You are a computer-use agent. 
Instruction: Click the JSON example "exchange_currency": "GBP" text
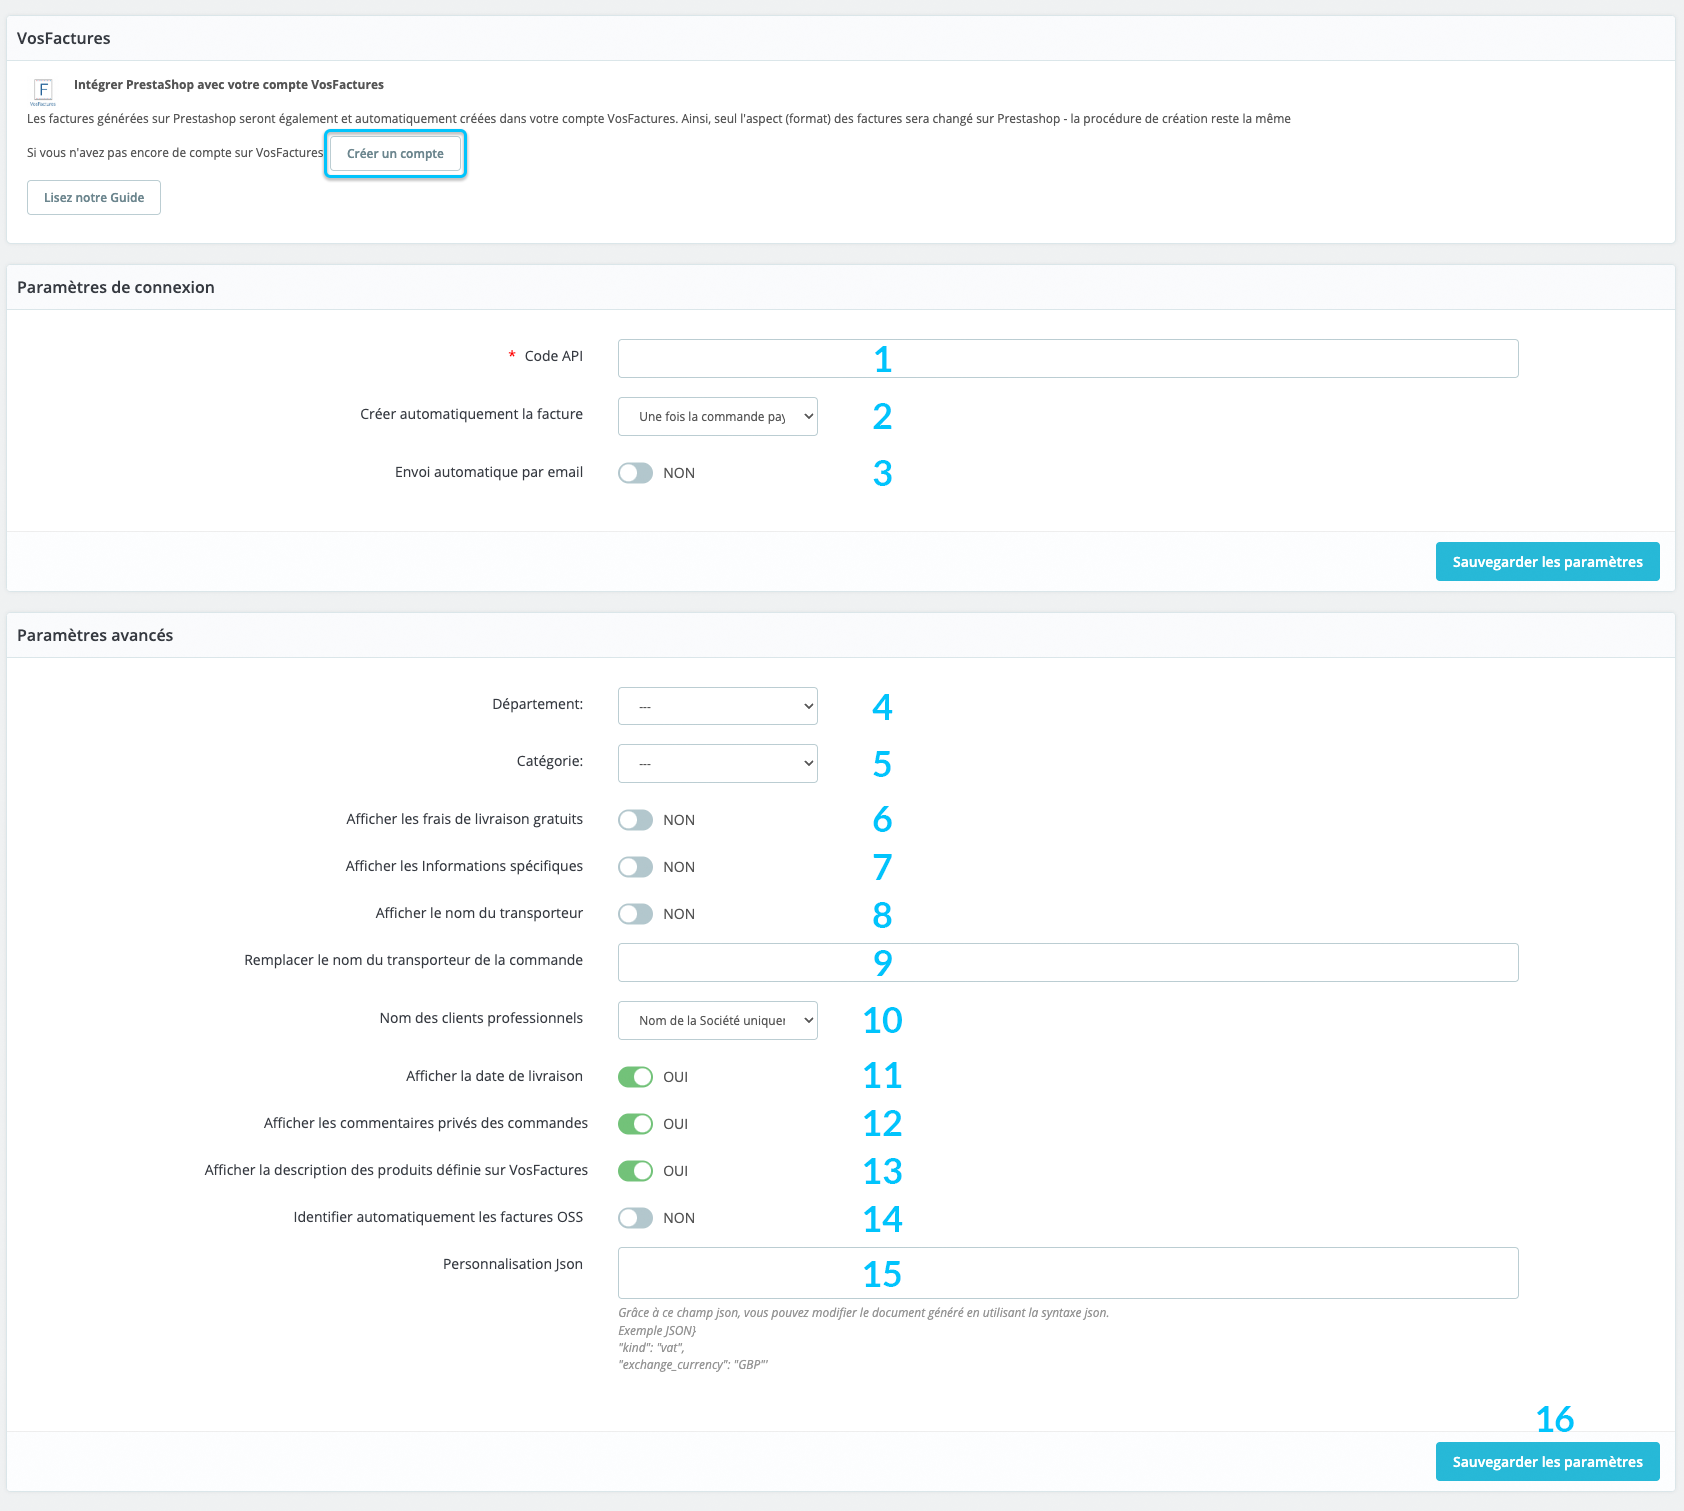coord(693,1365)
